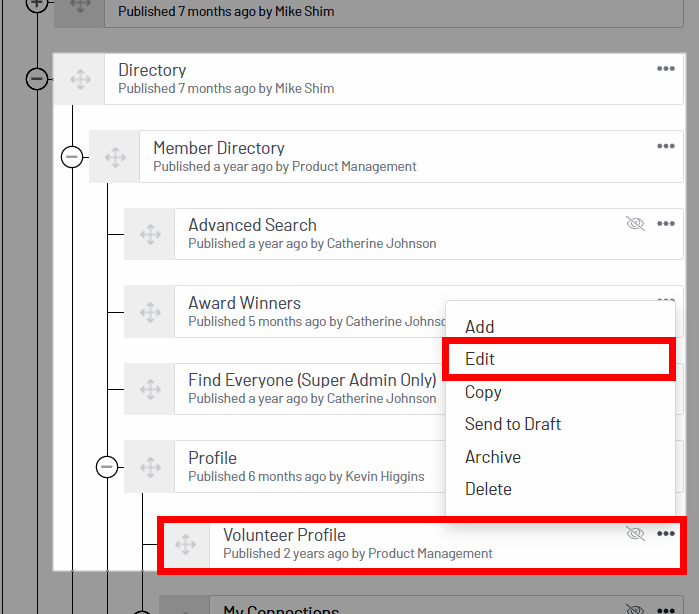Choose Edit from the context menu
This screenshot has height=614, width=699.
point(480,359)
